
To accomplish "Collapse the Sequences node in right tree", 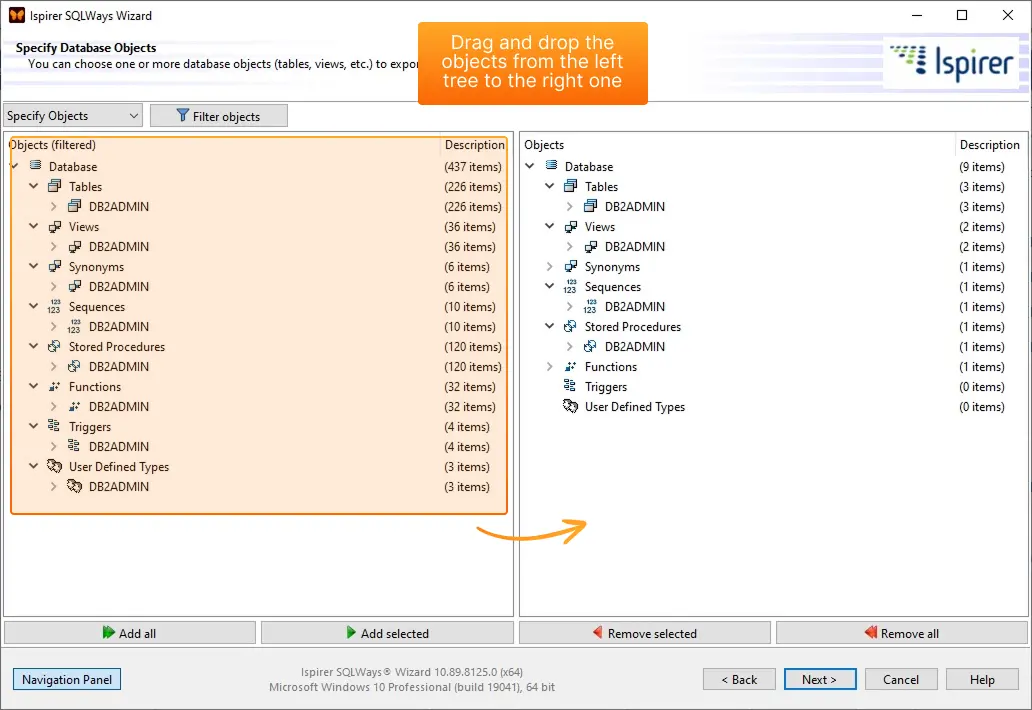I will (x=550, y=286).
